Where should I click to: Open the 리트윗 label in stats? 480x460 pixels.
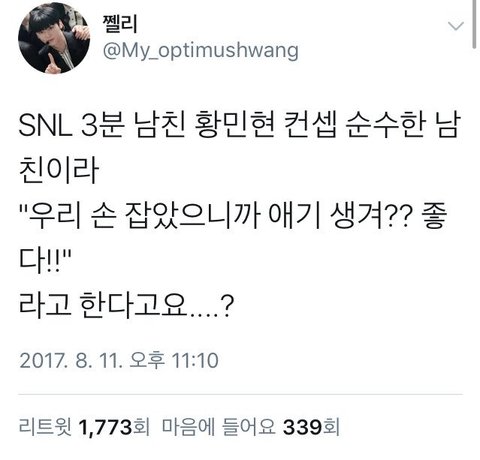click(x=45, y=427)
